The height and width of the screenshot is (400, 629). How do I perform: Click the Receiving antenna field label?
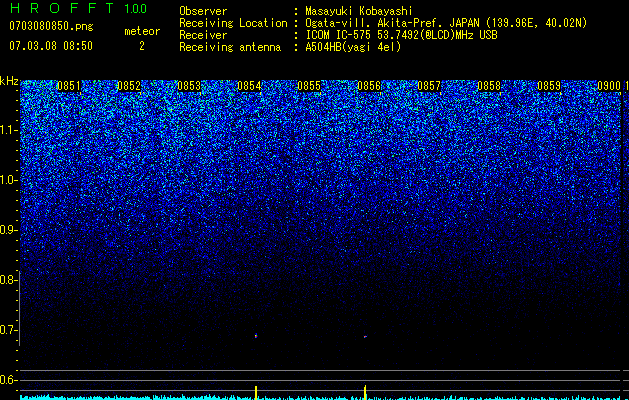point(230,47)
